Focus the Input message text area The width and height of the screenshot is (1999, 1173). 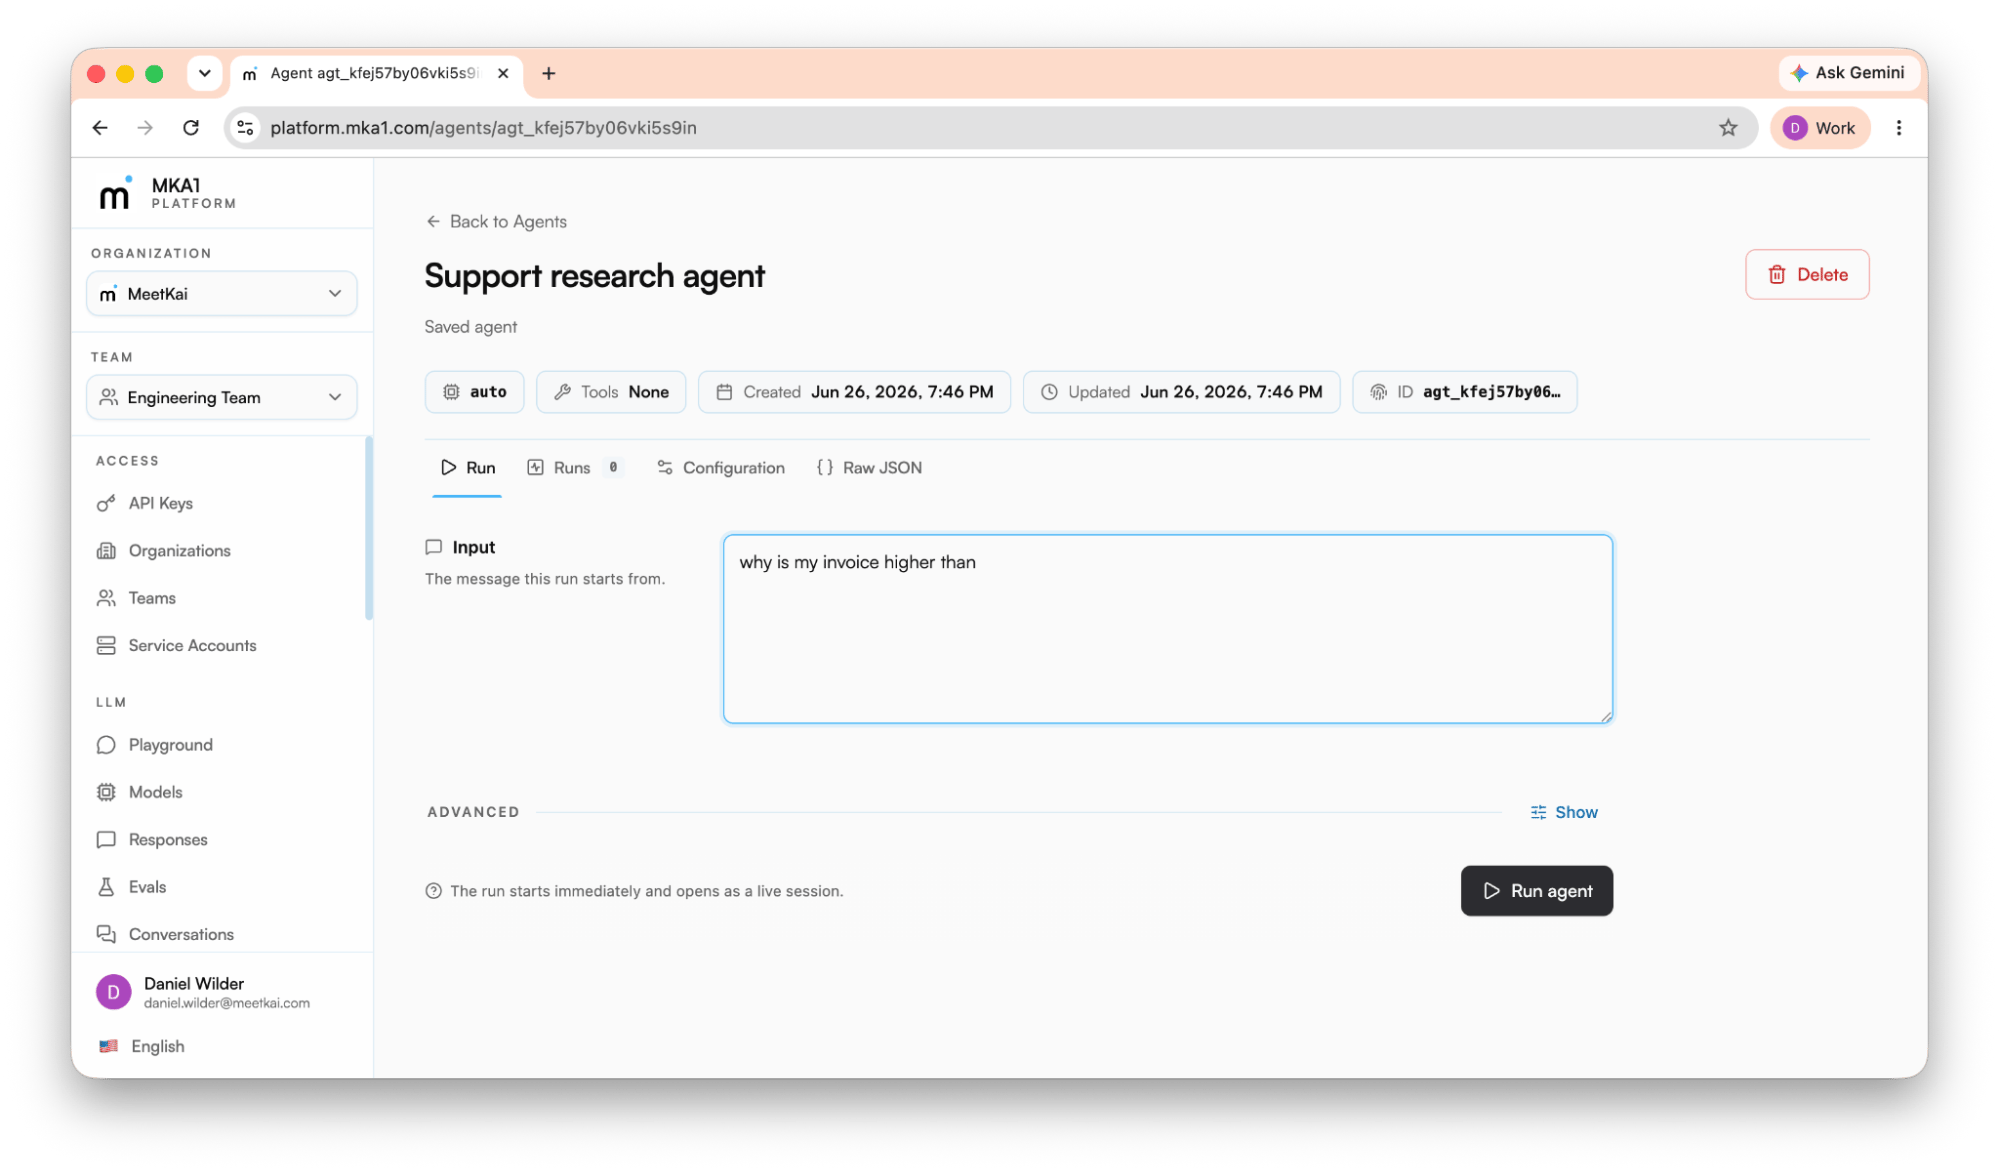[x=1167, y=629]
